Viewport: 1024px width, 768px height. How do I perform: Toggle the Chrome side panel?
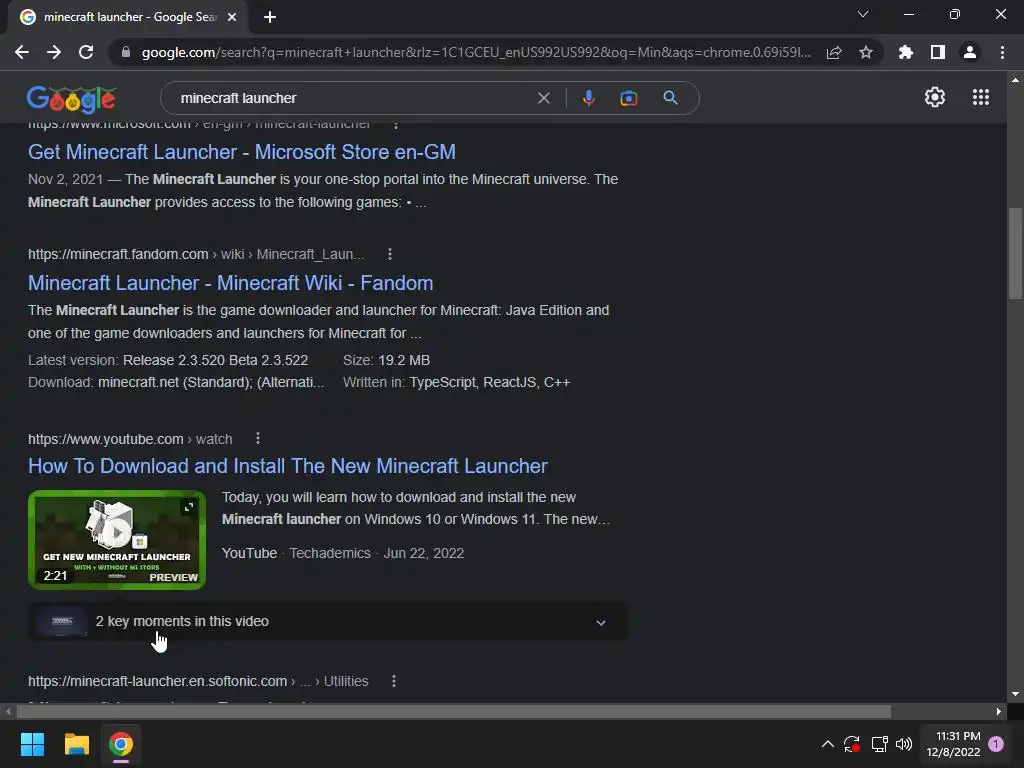[x=938, y=52]
